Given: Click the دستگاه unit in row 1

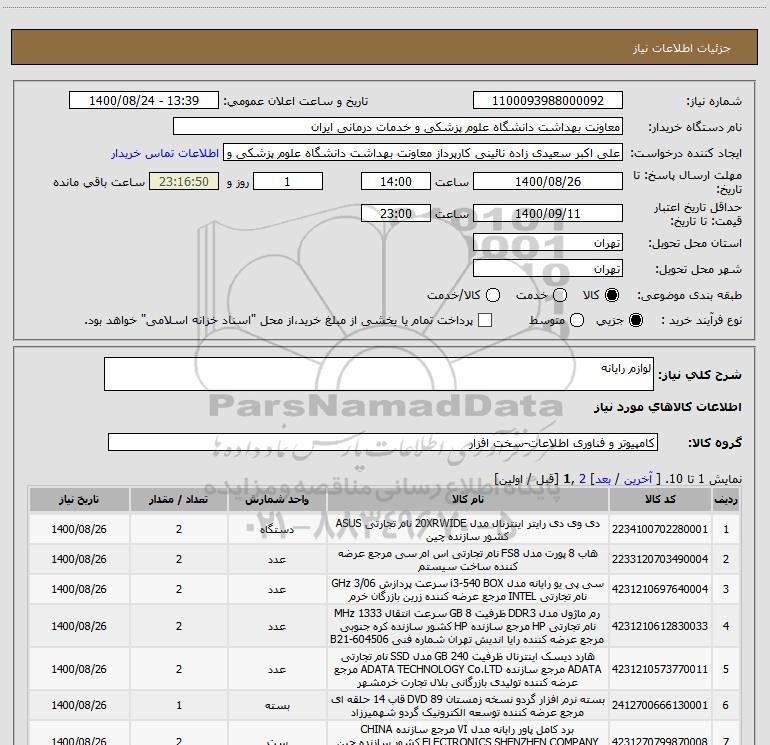Looking at the screenshot, I should click(277, 529).
